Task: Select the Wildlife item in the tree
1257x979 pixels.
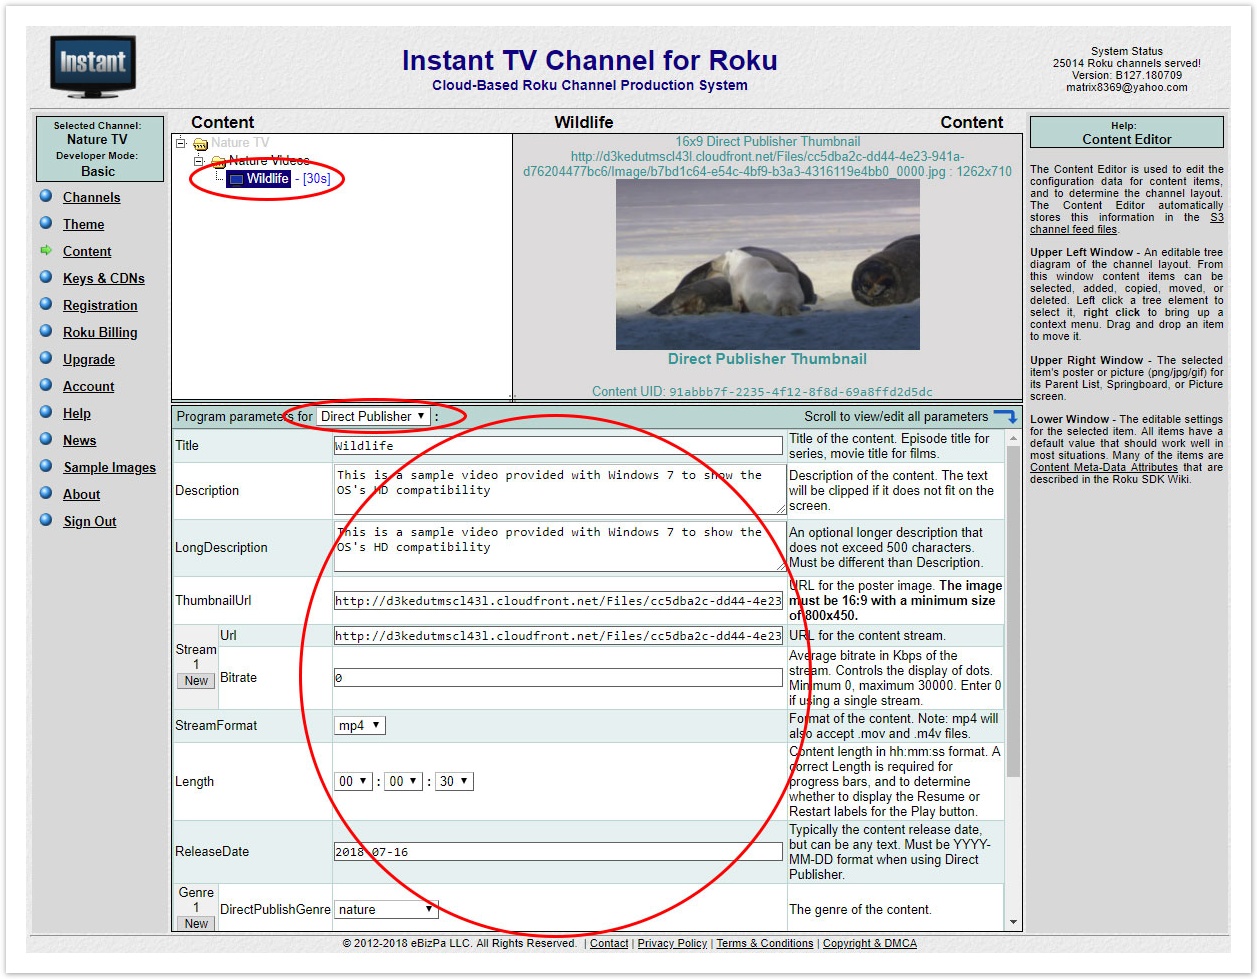Action: point(268,179)
